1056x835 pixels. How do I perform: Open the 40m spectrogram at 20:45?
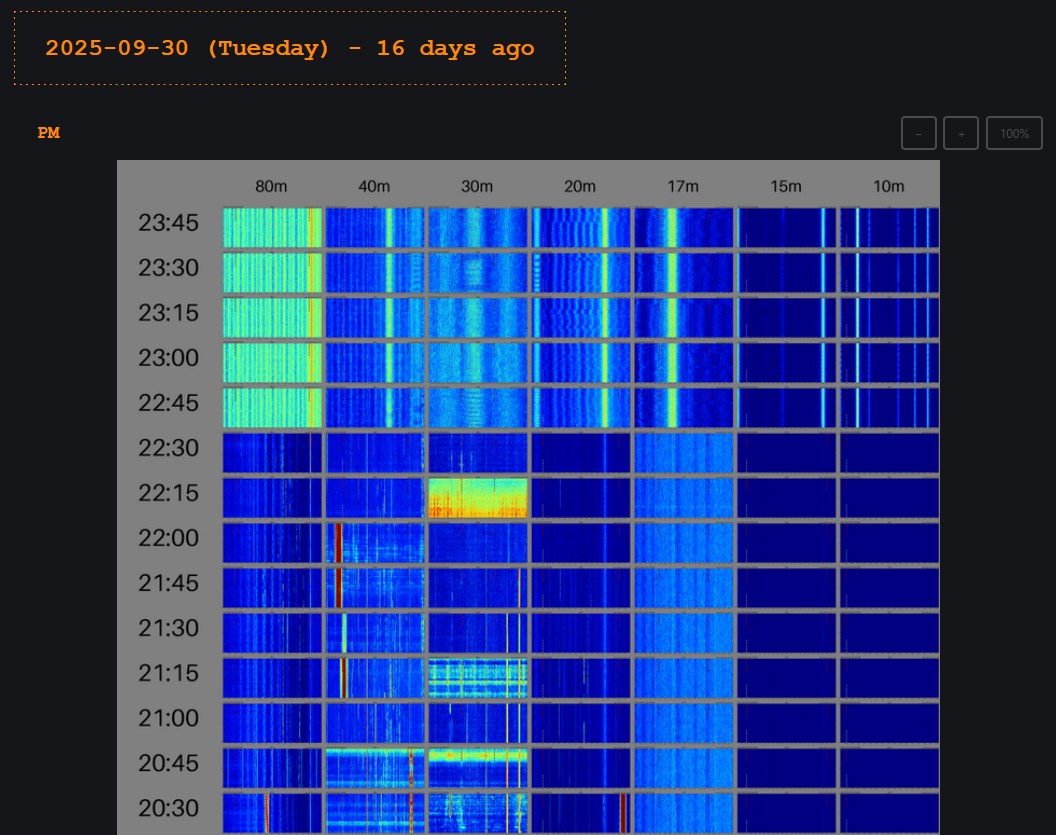click(x=375, y=768)
